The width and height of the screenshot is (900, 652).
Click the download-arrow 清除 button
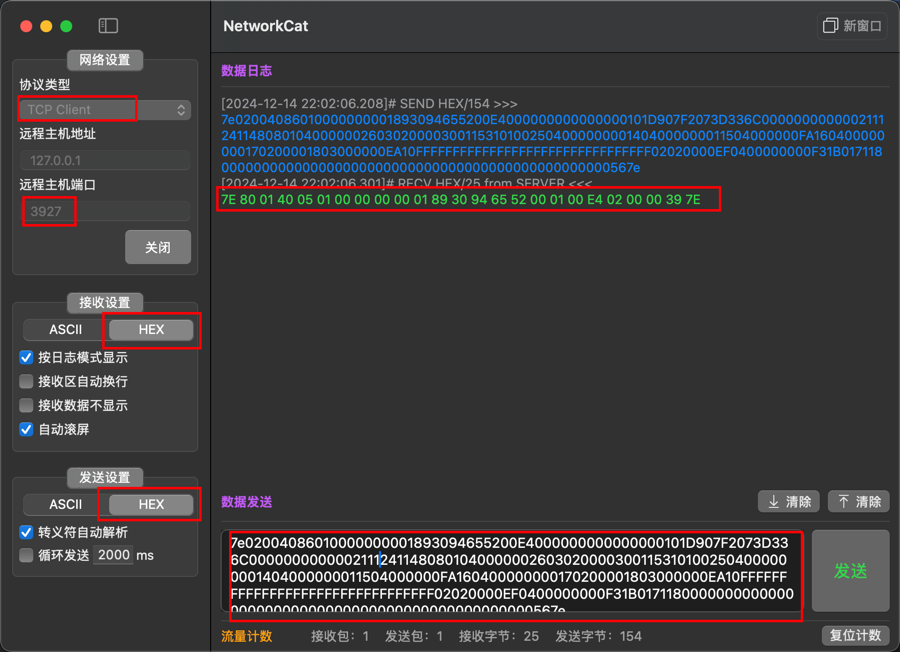(789, 502)
